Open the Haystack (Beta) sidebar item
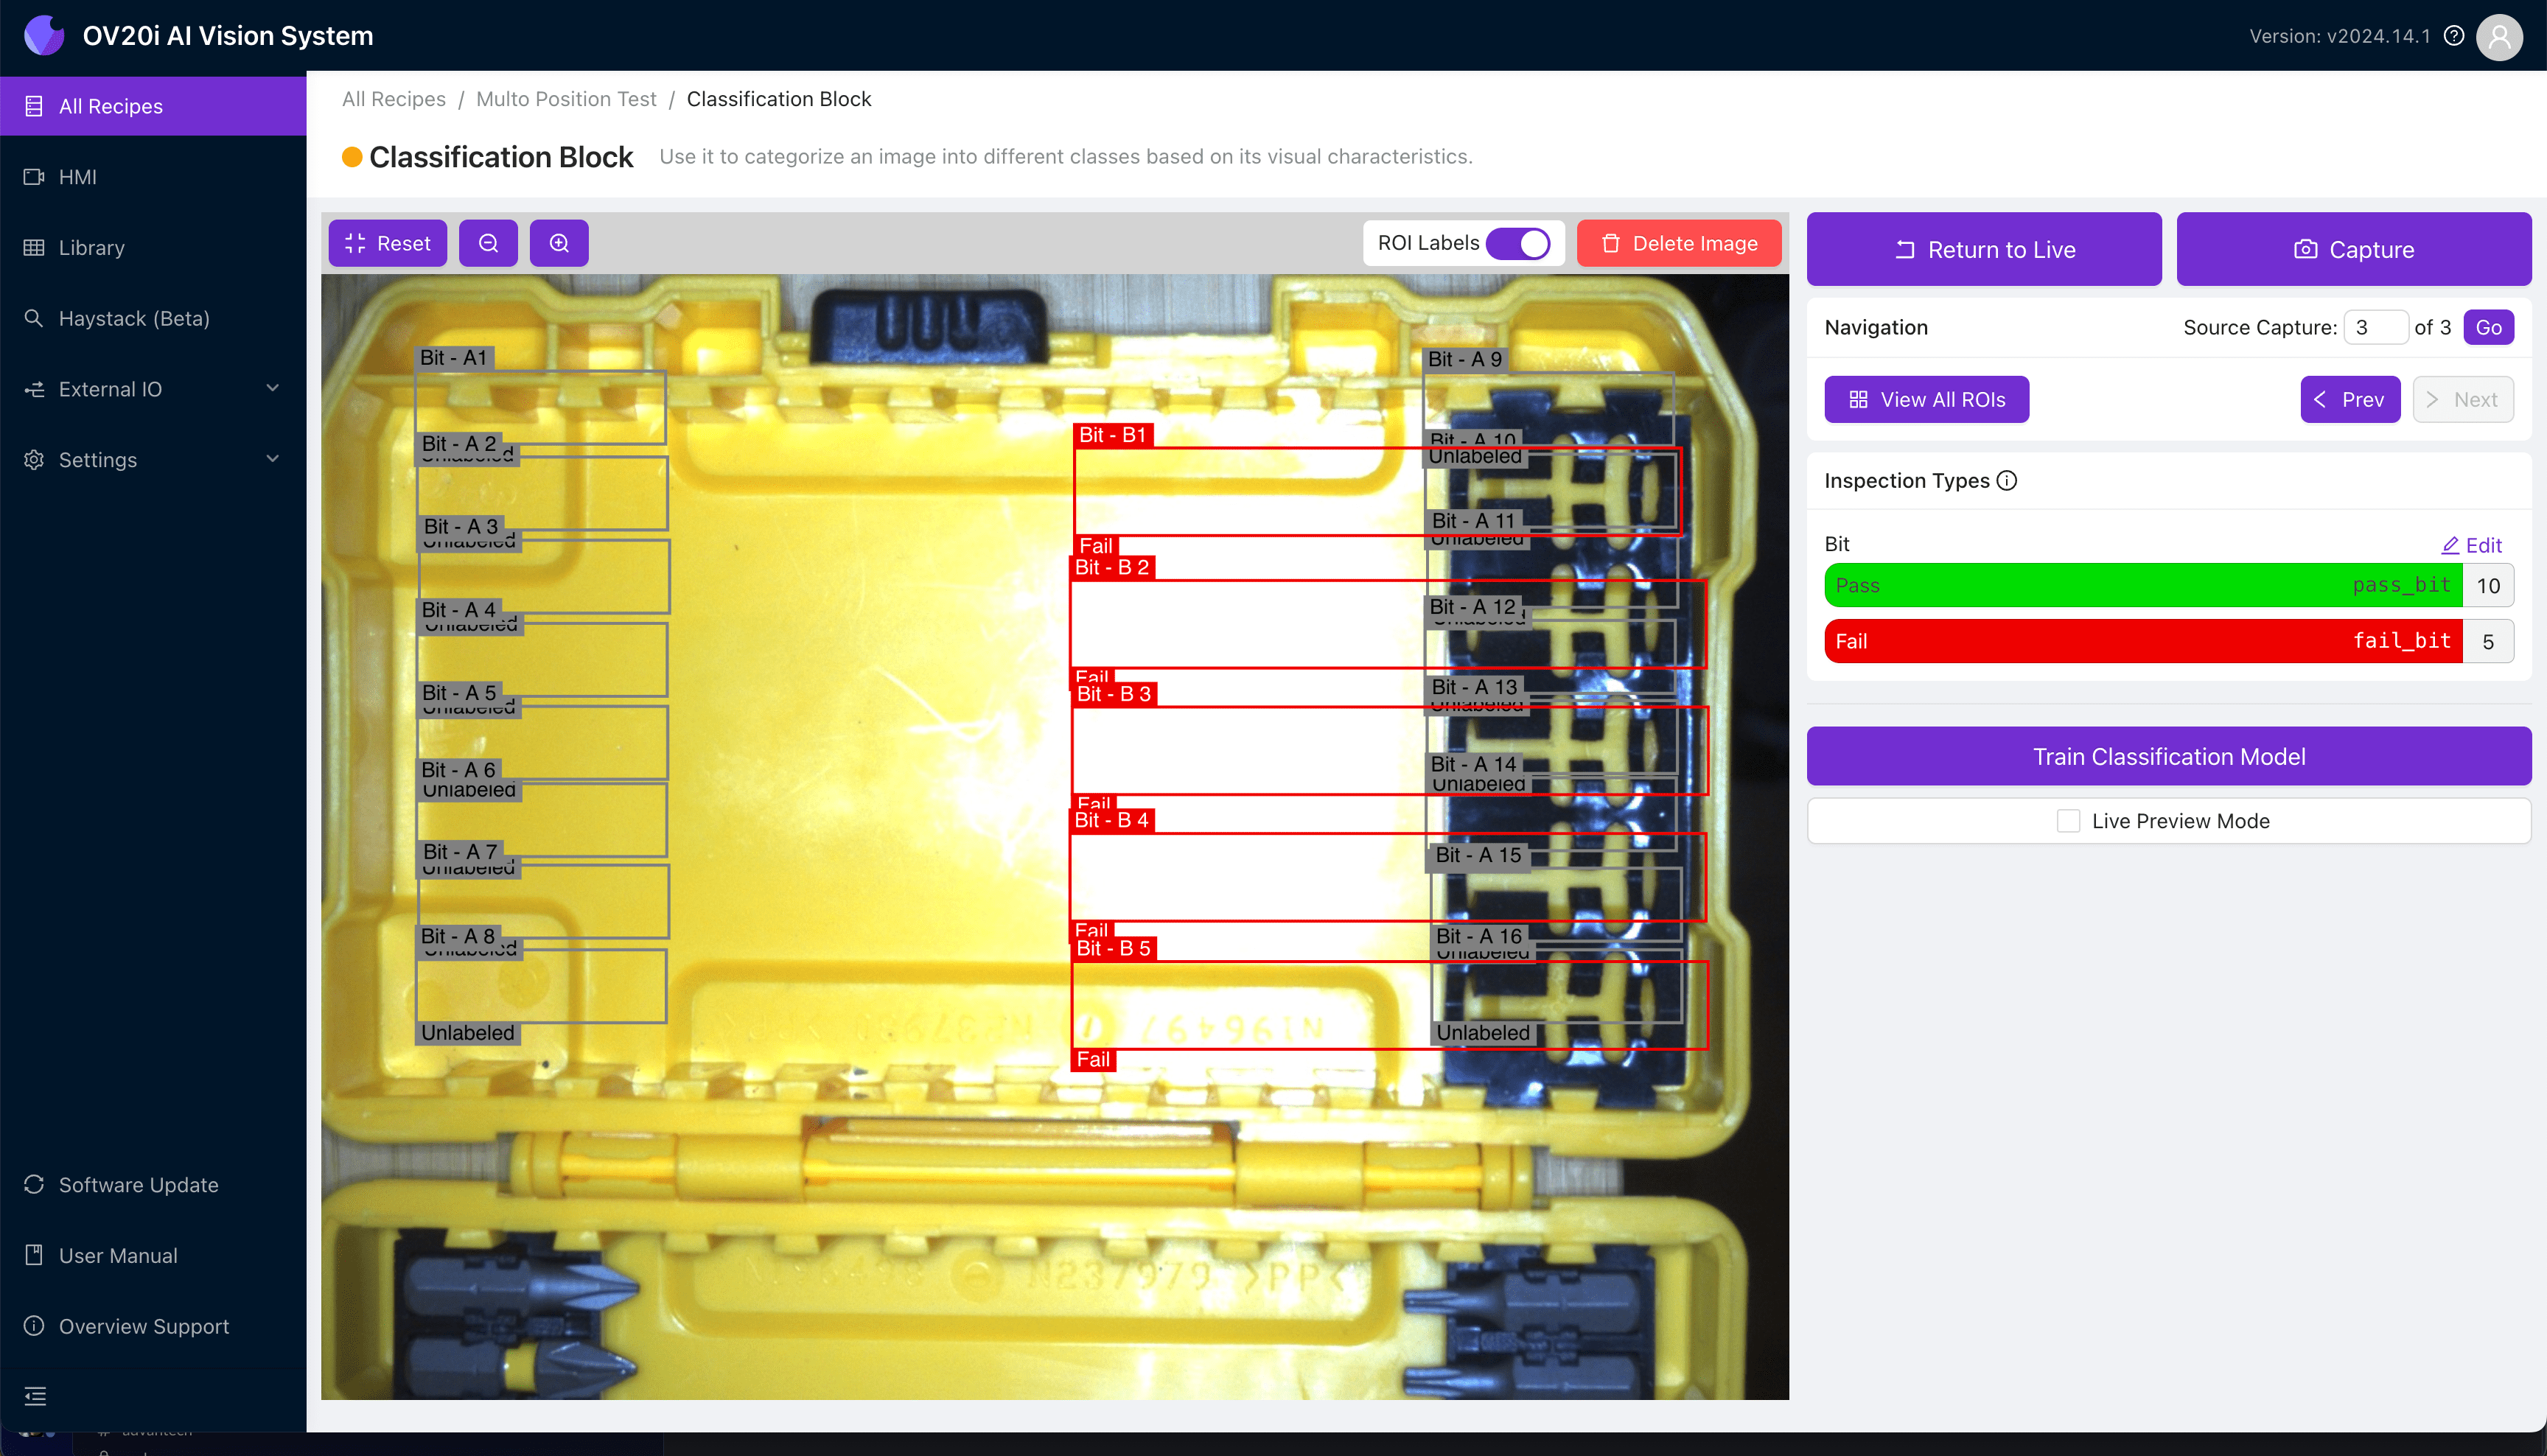2547x1456 pixels. click(x=134, y=318)
